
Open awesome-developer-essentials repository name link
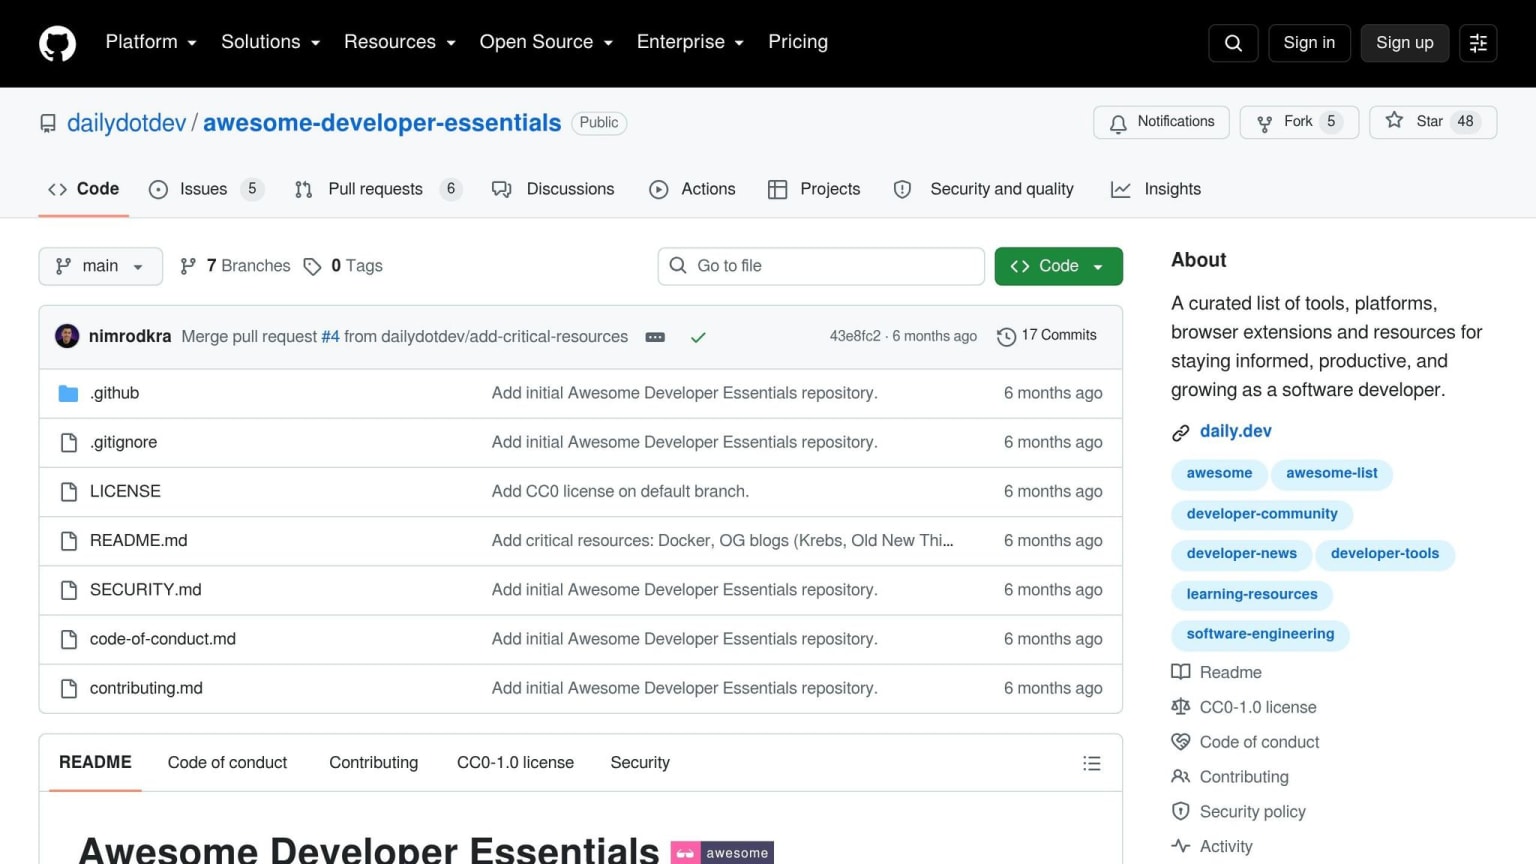point(382,123)
